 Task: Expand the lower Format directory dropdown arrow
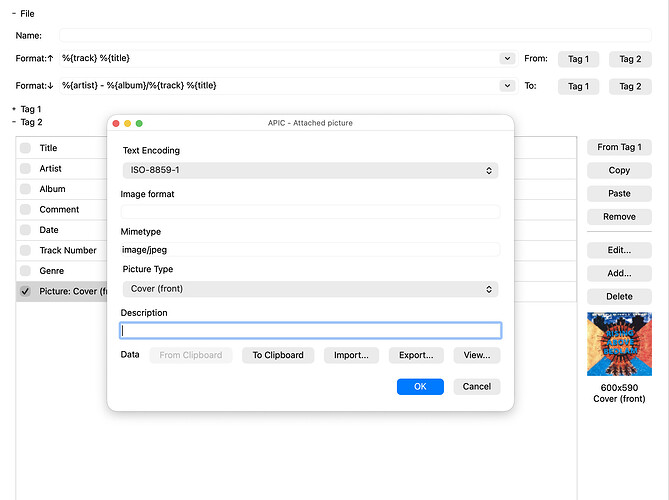(x=507, y=86)
